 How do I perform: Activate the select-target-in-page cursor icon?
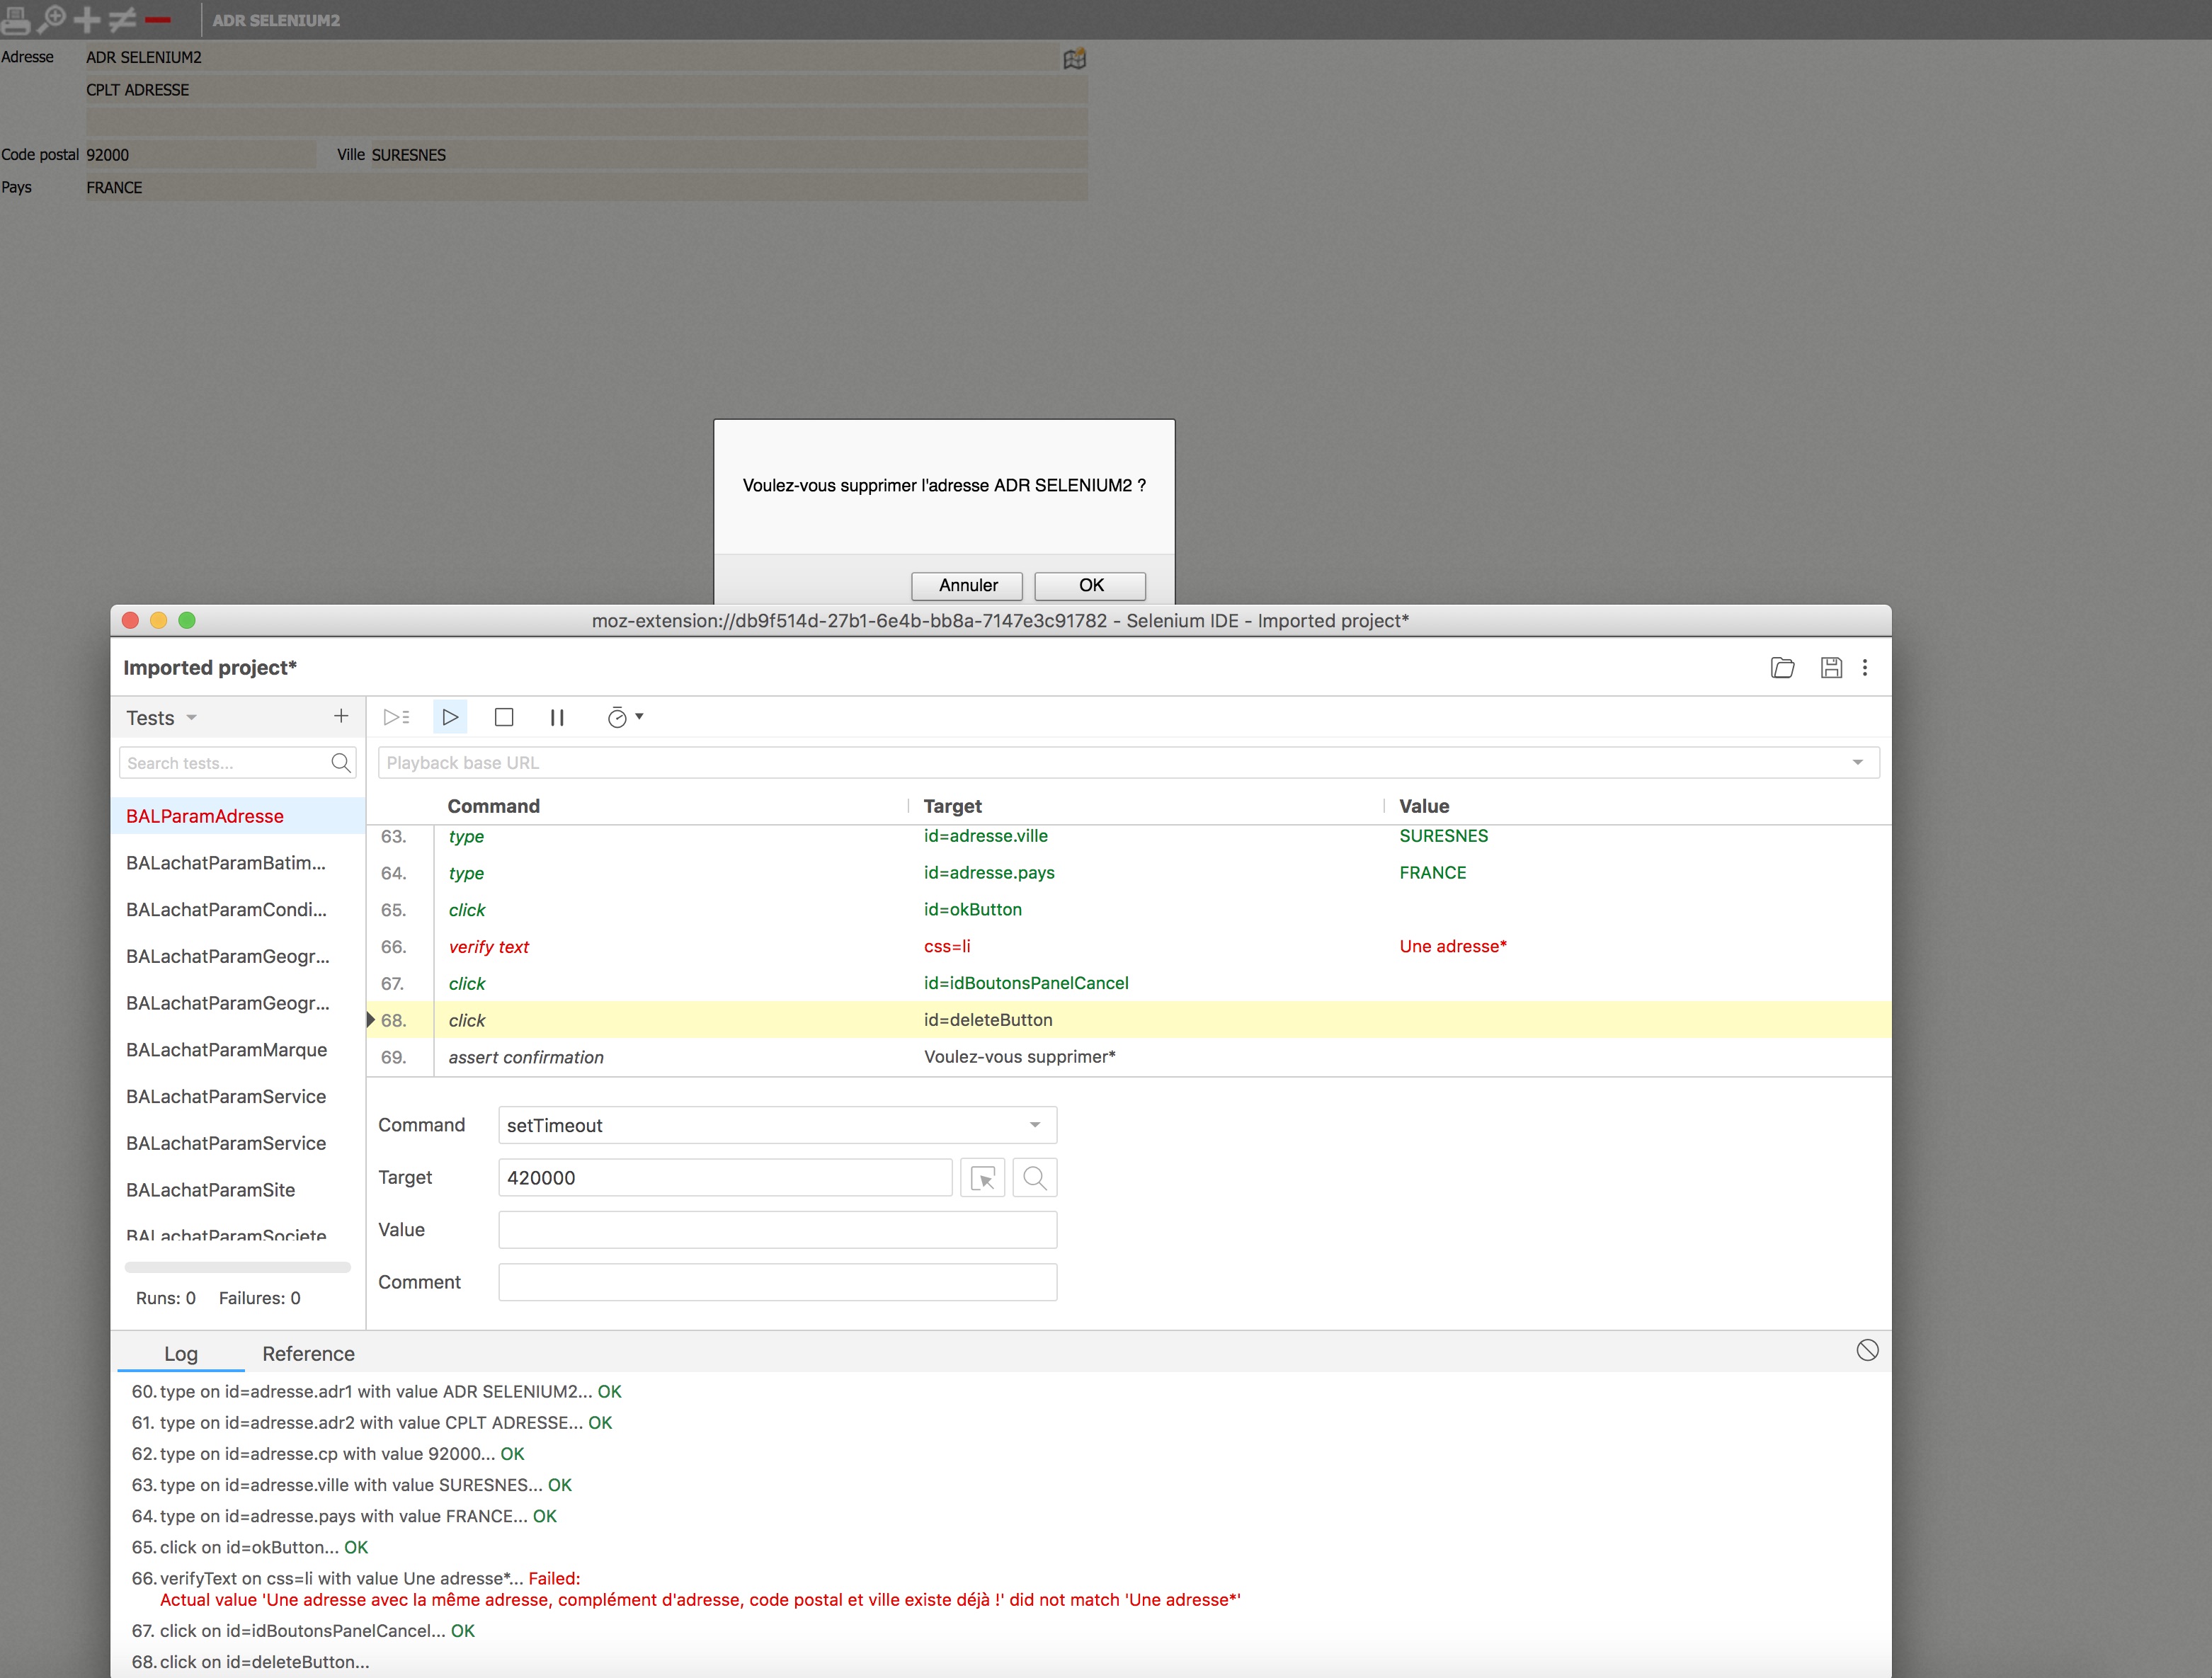pyautogui.click(x=983, y=1177)
